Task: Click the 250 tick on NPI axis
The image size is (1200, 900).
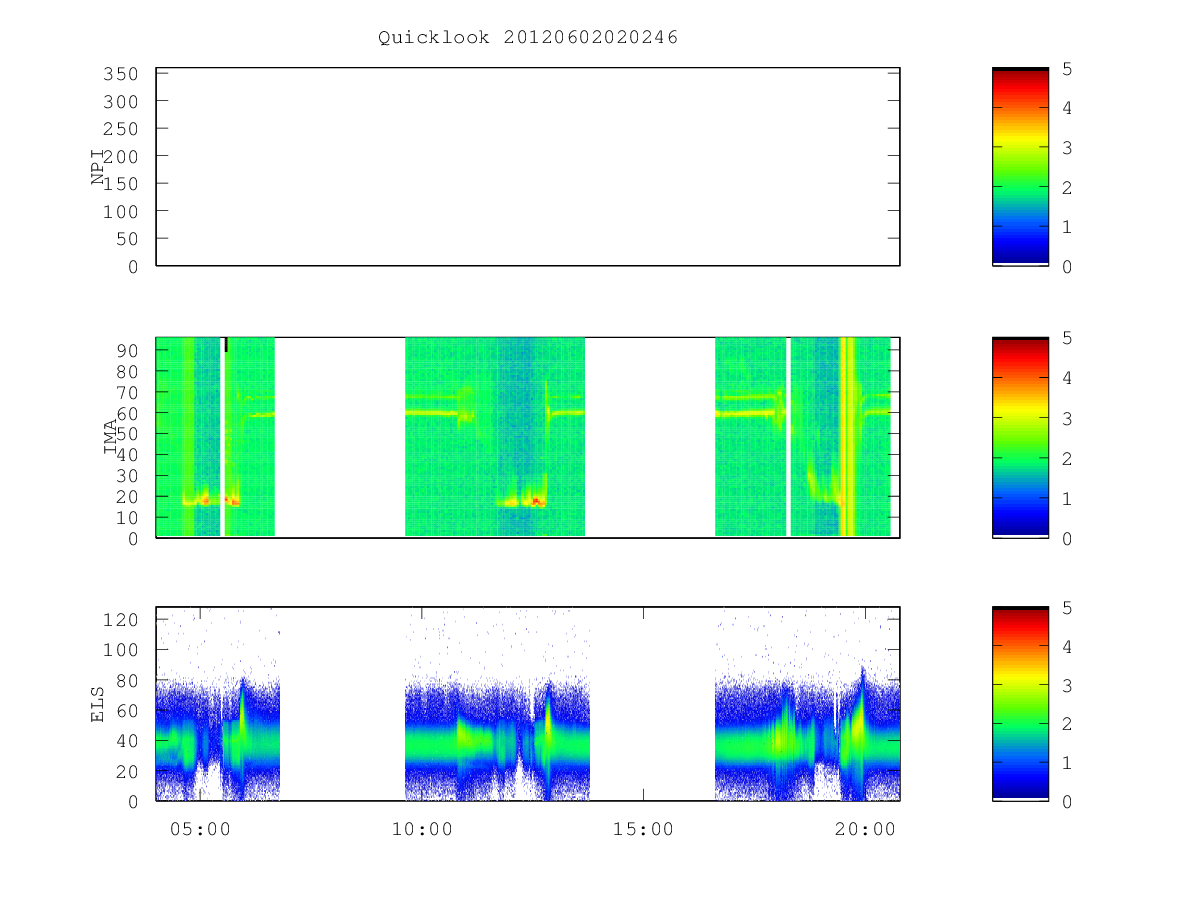Action: [x=120, y=129]
